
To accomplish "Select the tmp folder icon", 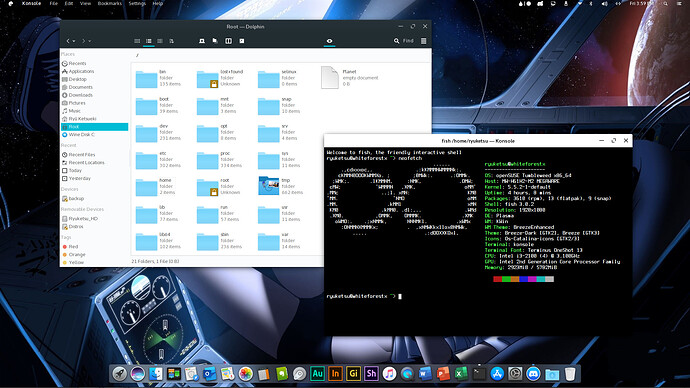I will click(268, 186).
